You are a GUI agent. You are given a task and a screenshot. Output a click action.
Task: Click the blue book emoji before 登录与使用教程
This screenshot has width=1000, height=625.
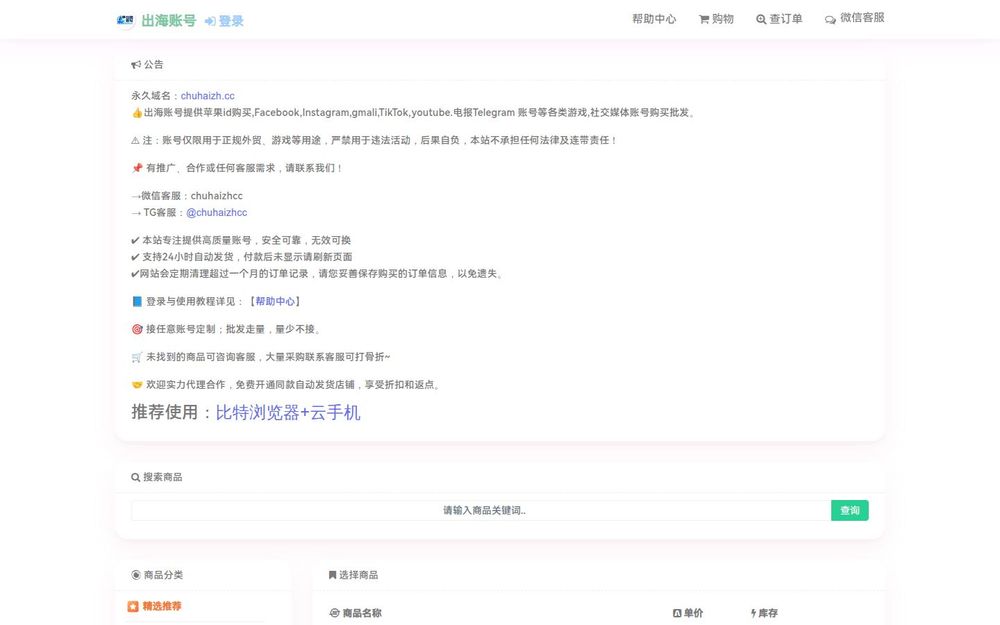tap(136, 301)
